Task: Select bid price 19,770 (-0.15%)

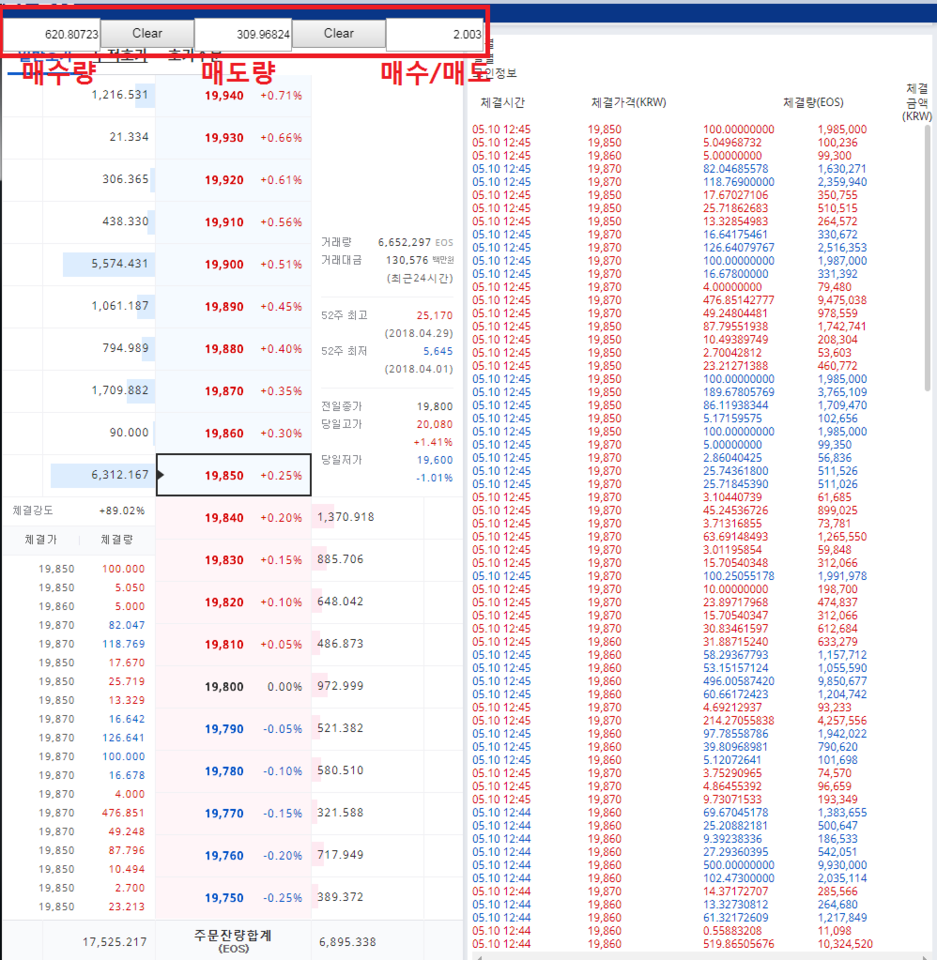Action: (x=234, y=814)
